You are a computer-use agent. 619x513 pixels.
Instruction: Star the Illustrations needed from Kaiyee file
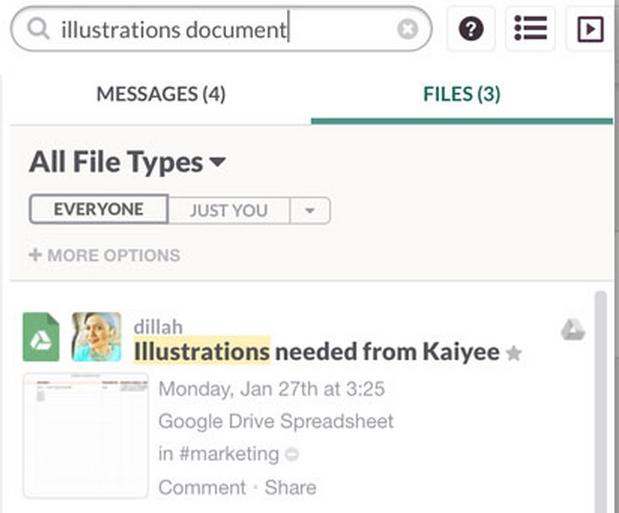click(x=514, y=353)
